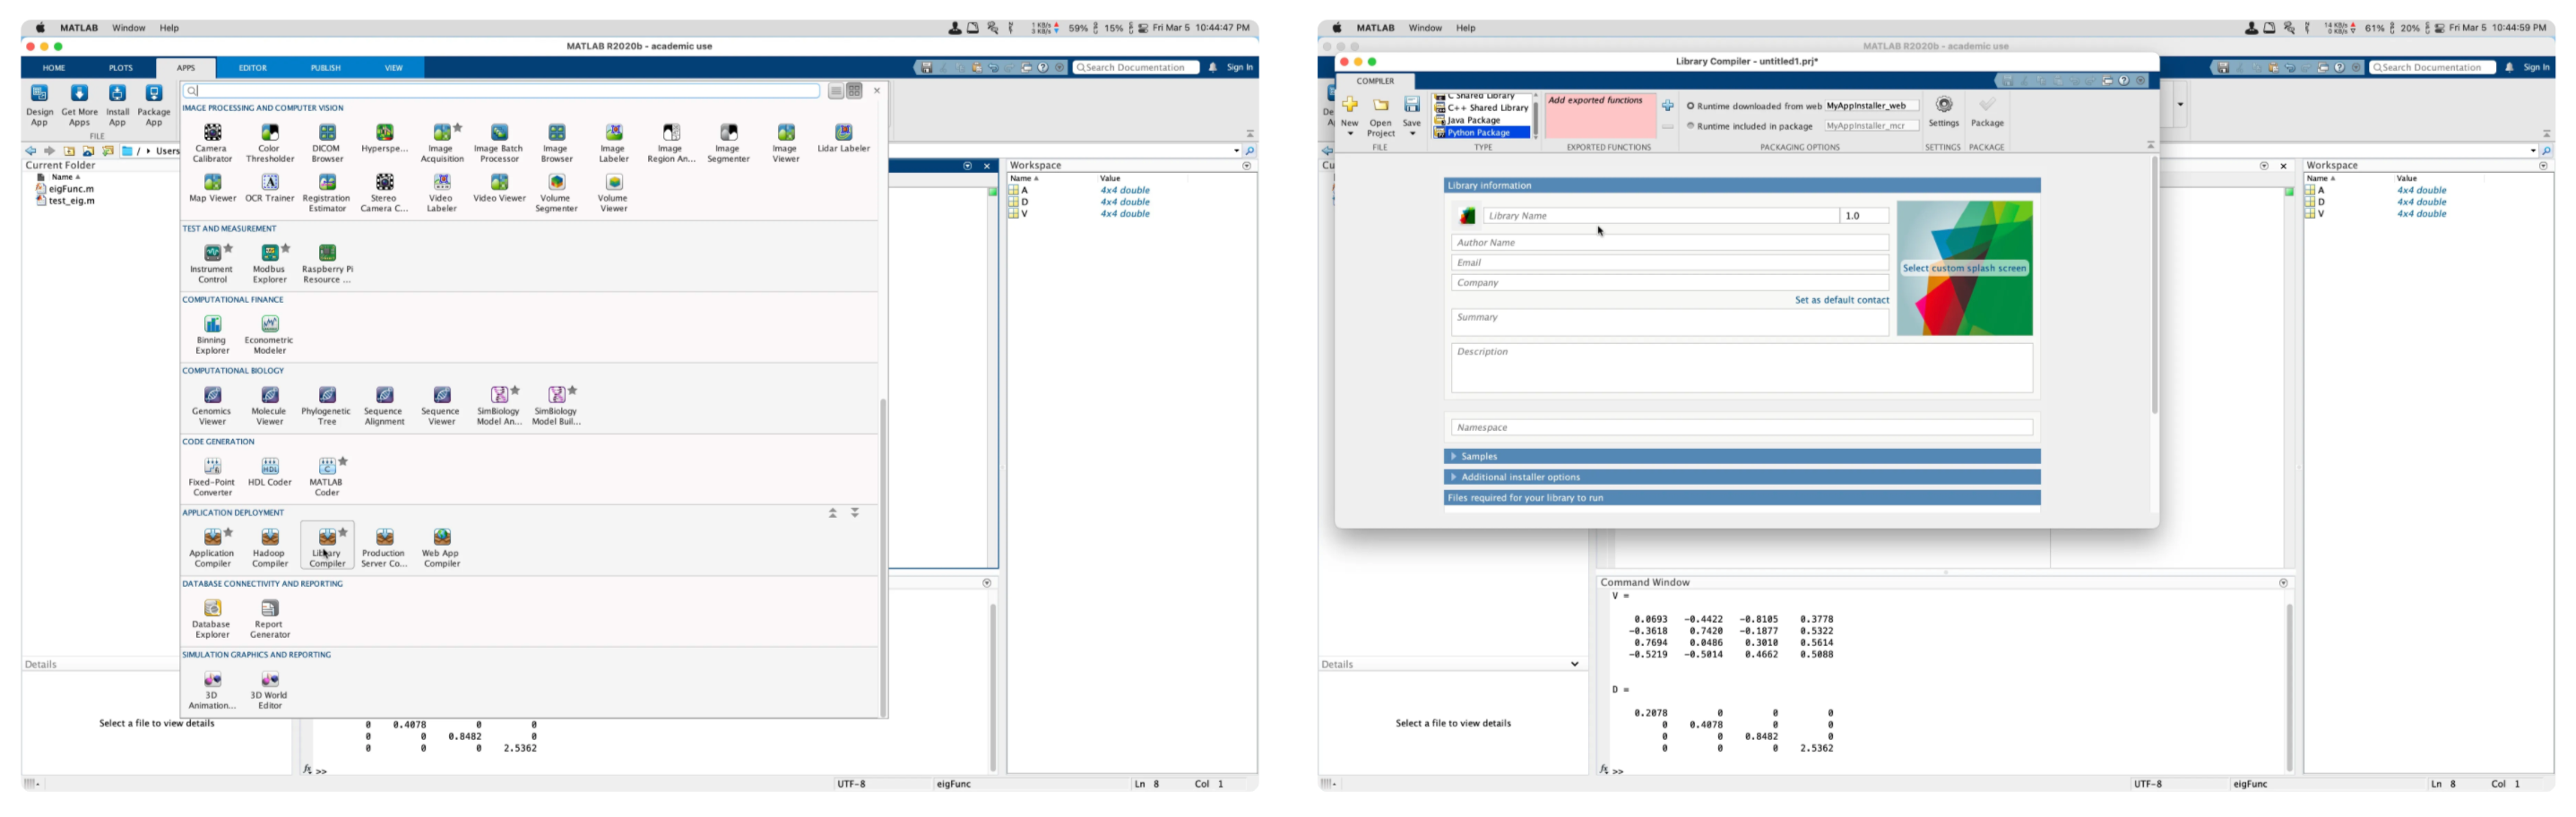
Task: Move Application Deployment section up
Action: [x=832, y=512]
